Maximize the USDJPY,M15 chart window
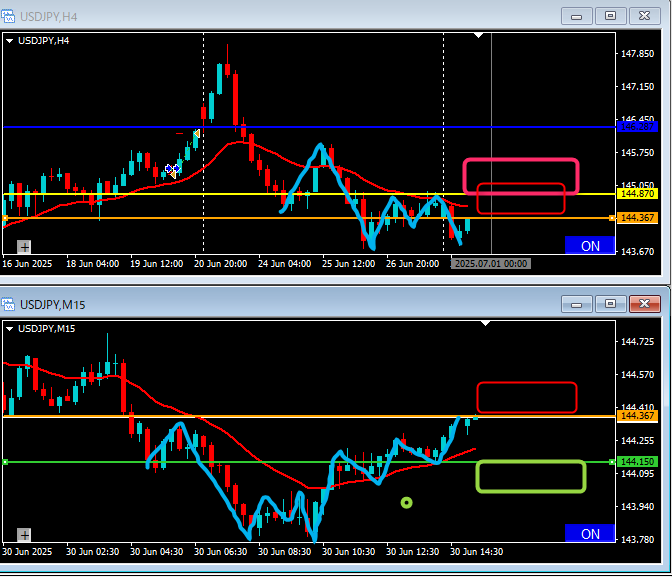The width and height of the screenshot is (672, 577). (x=610, y=304)
